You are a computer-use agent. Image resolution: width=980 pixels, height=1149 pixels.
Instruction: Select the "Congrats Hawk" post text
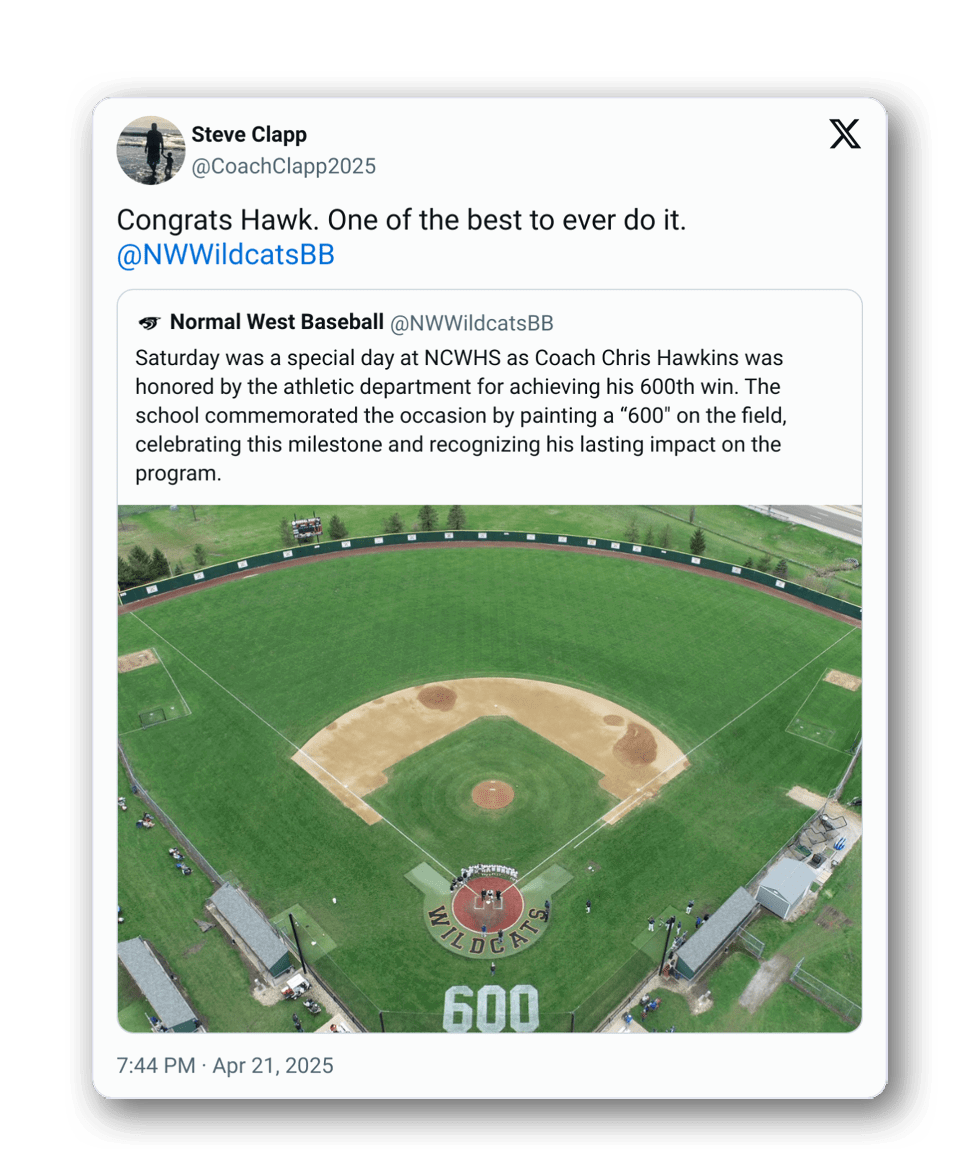coord(402,220)
